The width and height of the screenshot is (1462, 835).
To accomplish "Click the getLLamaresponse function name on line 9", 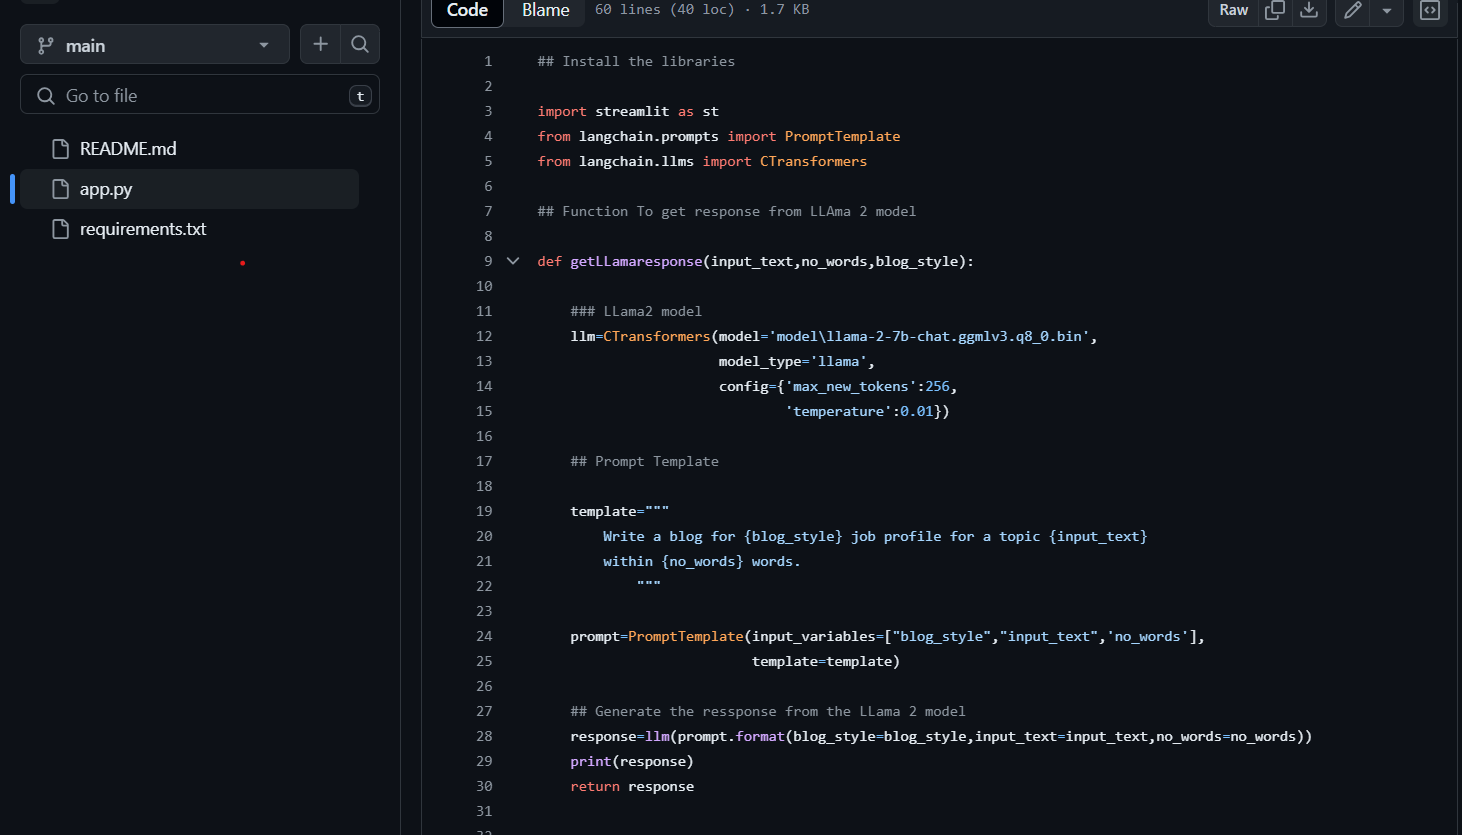I will click(x=636, y=261).
